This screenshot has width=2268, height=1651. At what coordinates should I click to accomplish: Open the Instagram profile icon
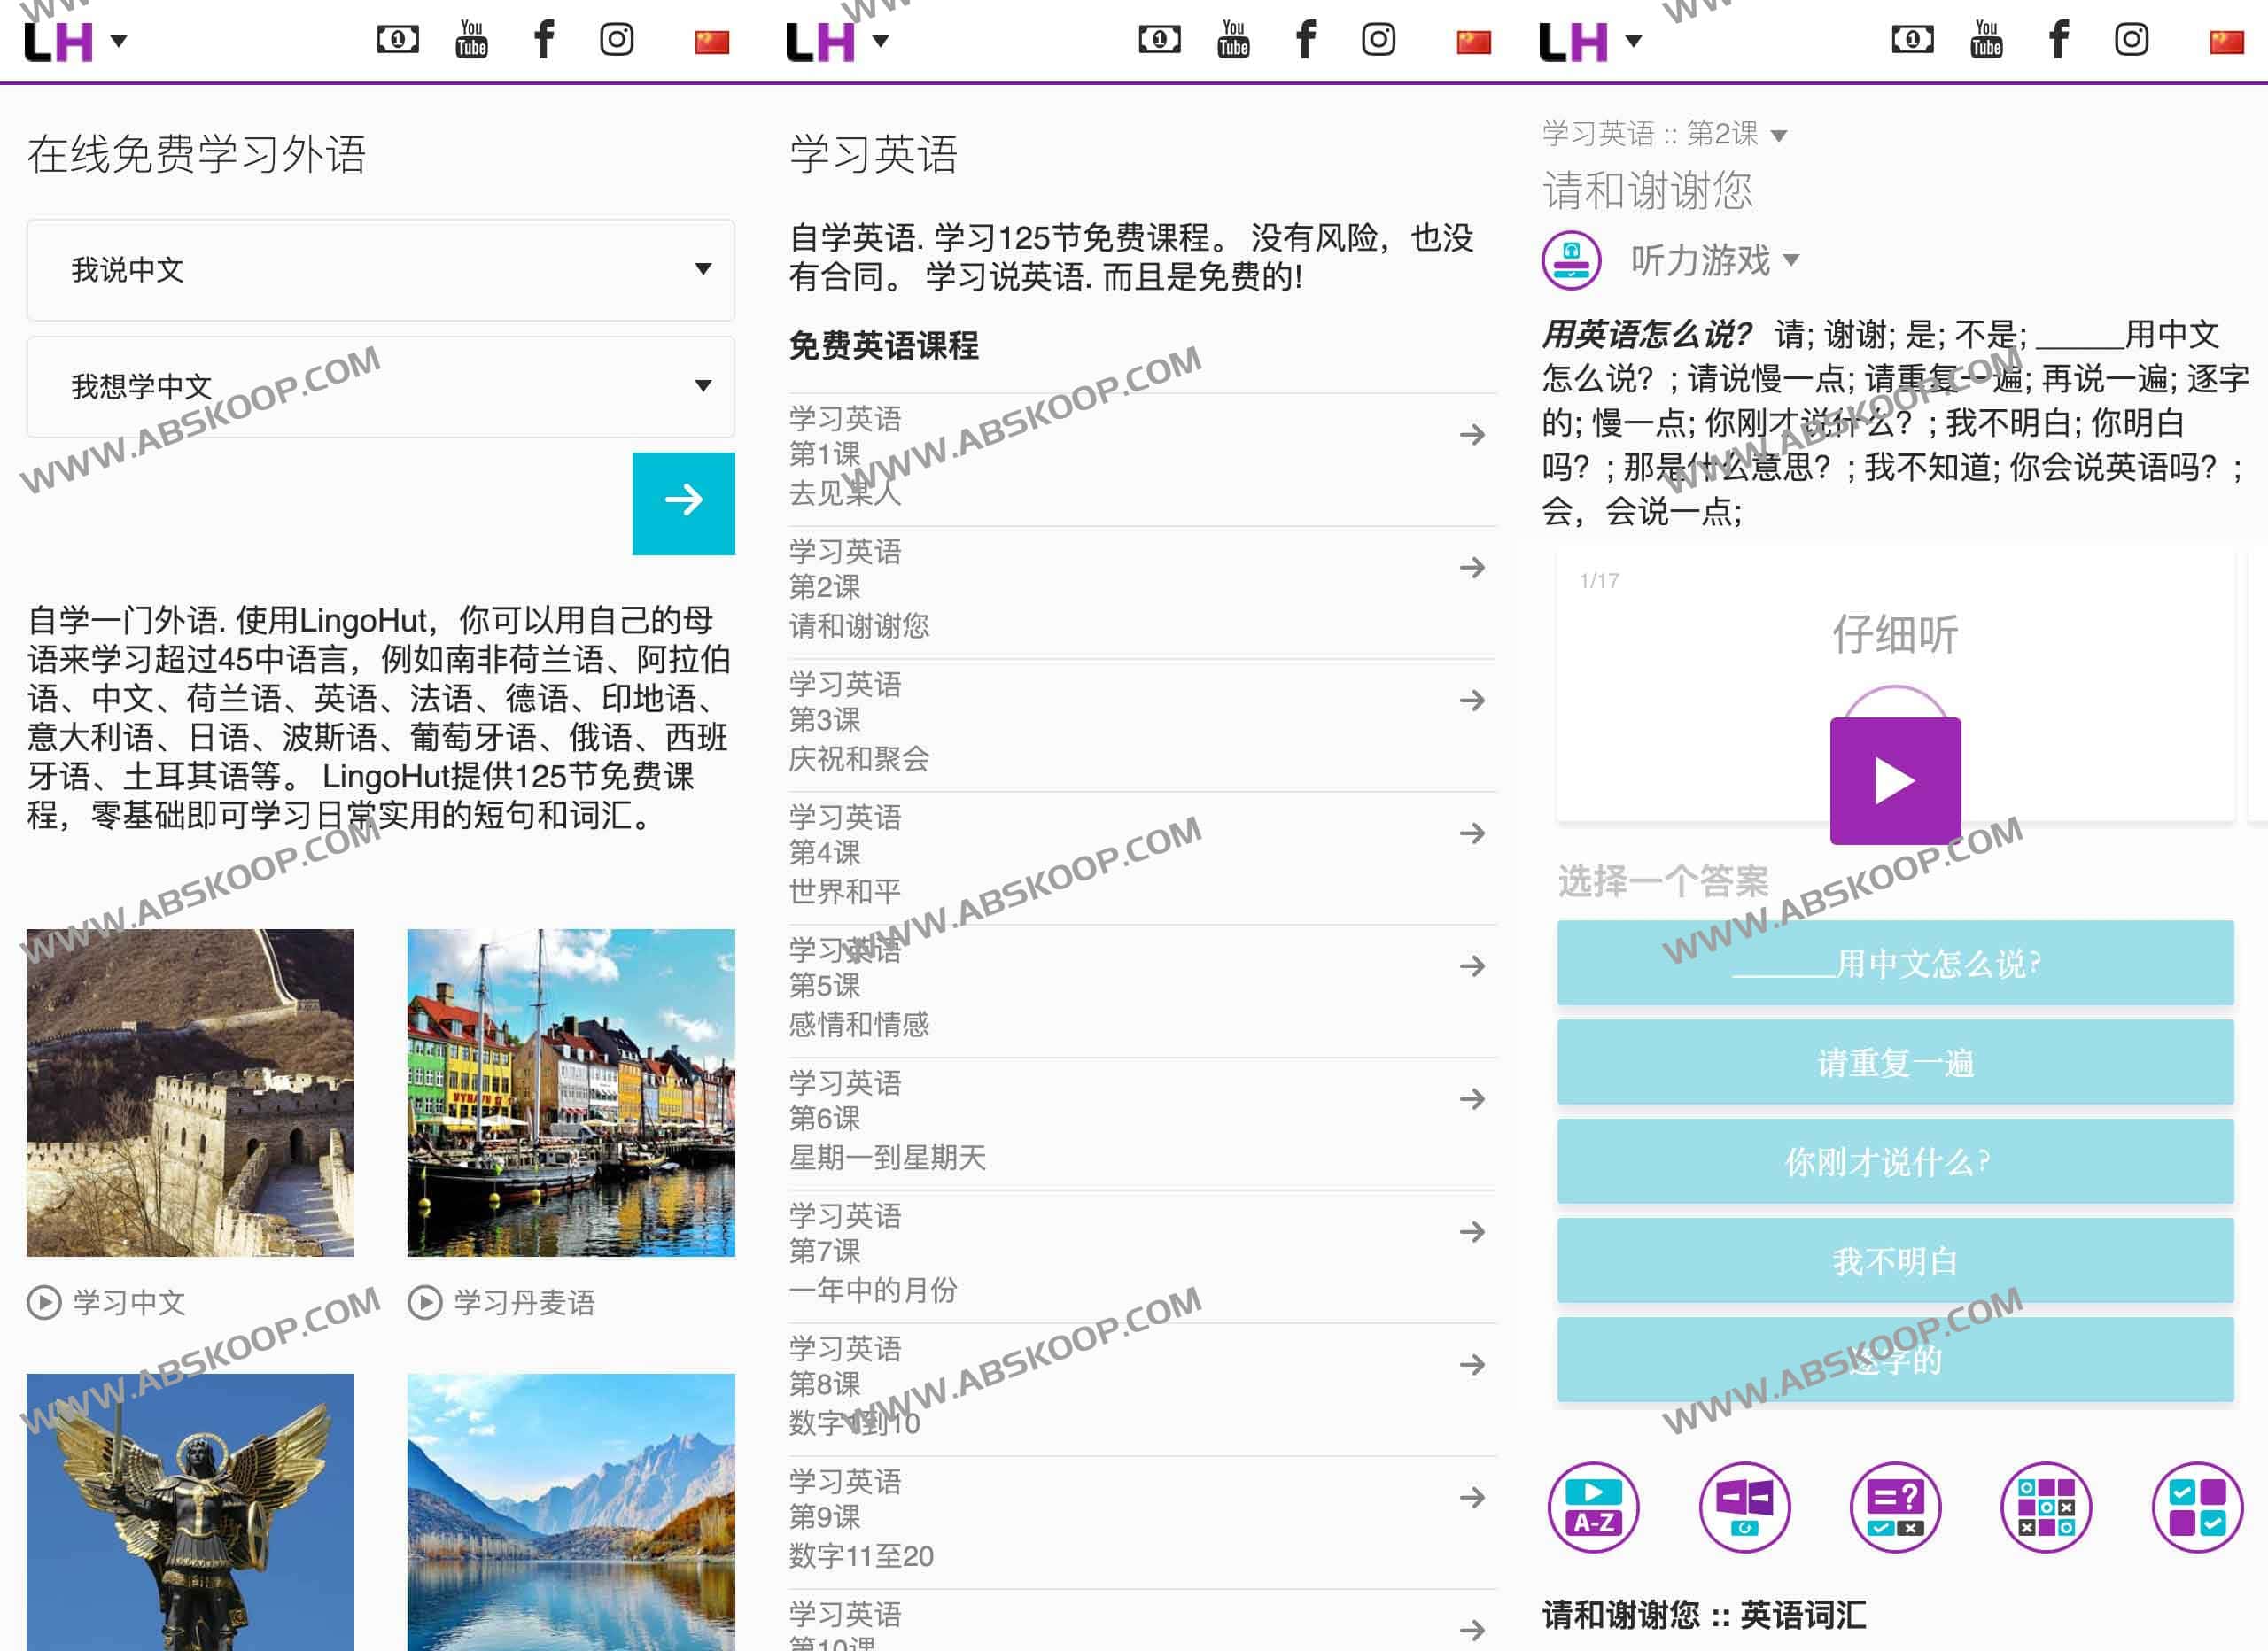click(x=617, y=40)
